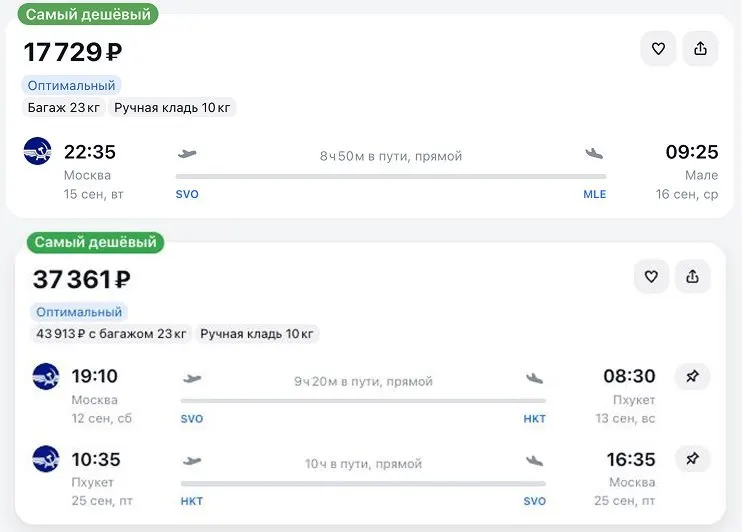Favorite the 17 729 ₽ Malé ticket
The height and width of the screenshot is (532, 742).
[658, 49]
